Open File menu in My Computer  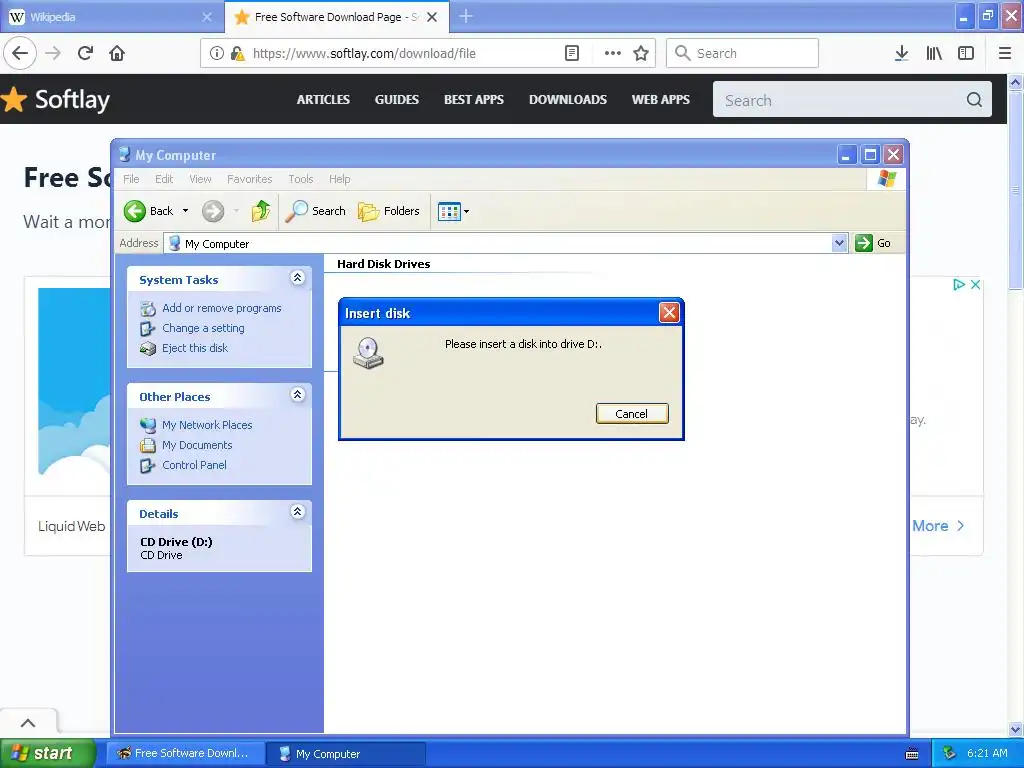pyautogui.click(x=131, y=179)
